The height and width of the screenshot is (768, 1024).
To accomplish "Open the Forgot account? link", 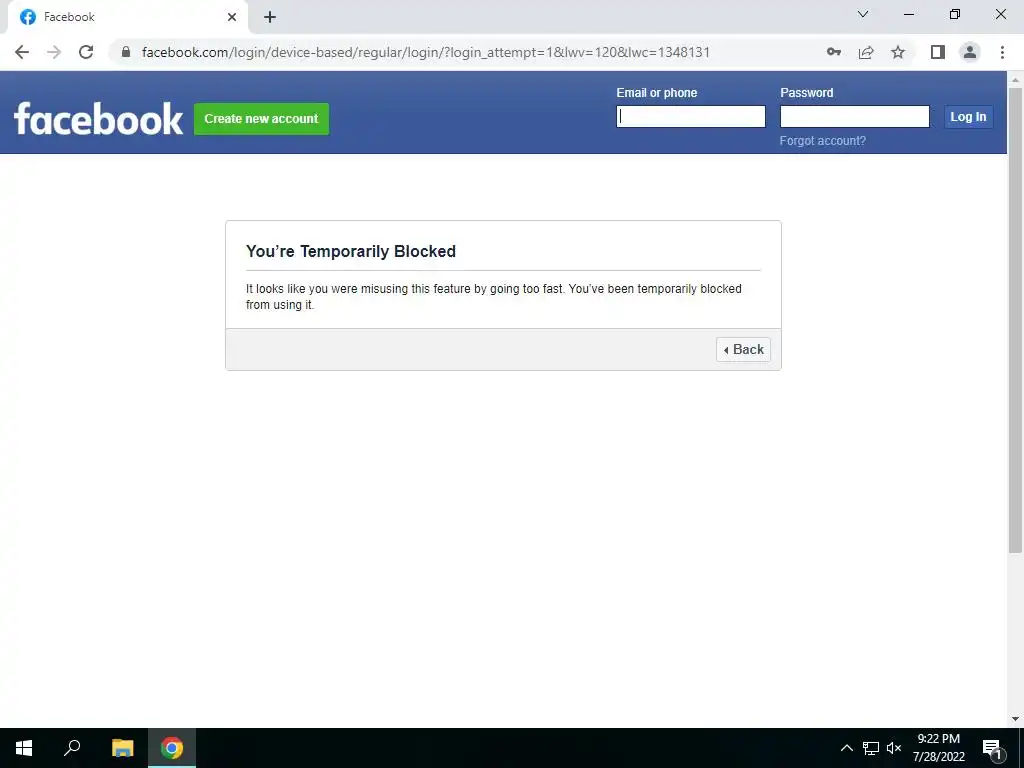I will (823, 140).
